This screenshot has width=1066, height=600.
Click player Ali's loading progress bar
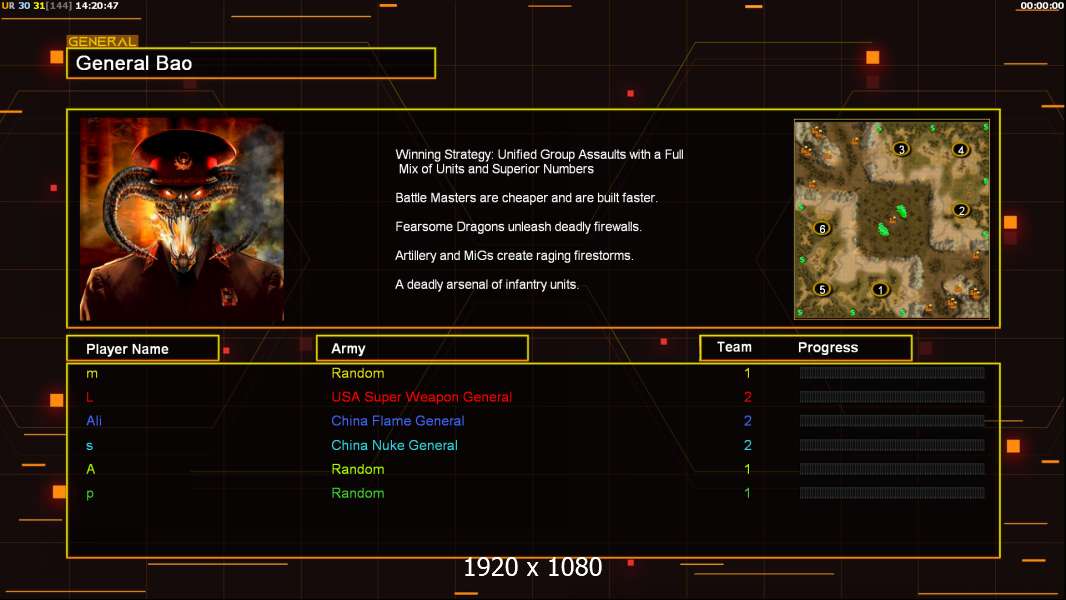click(892, 421)
